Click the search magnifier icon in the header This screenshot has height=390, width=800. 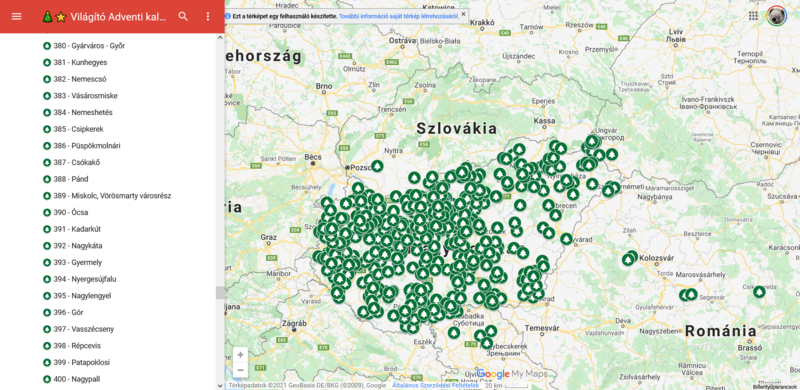(183, 16)
